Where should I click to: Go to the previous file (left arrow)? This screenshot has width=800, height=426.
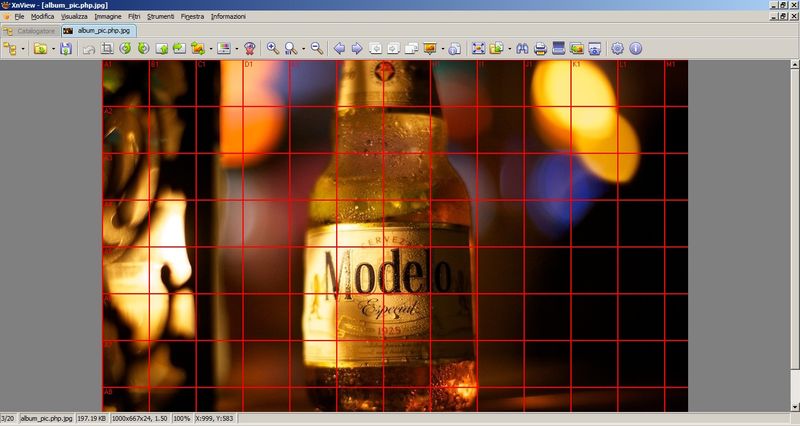tap(339, 48)
